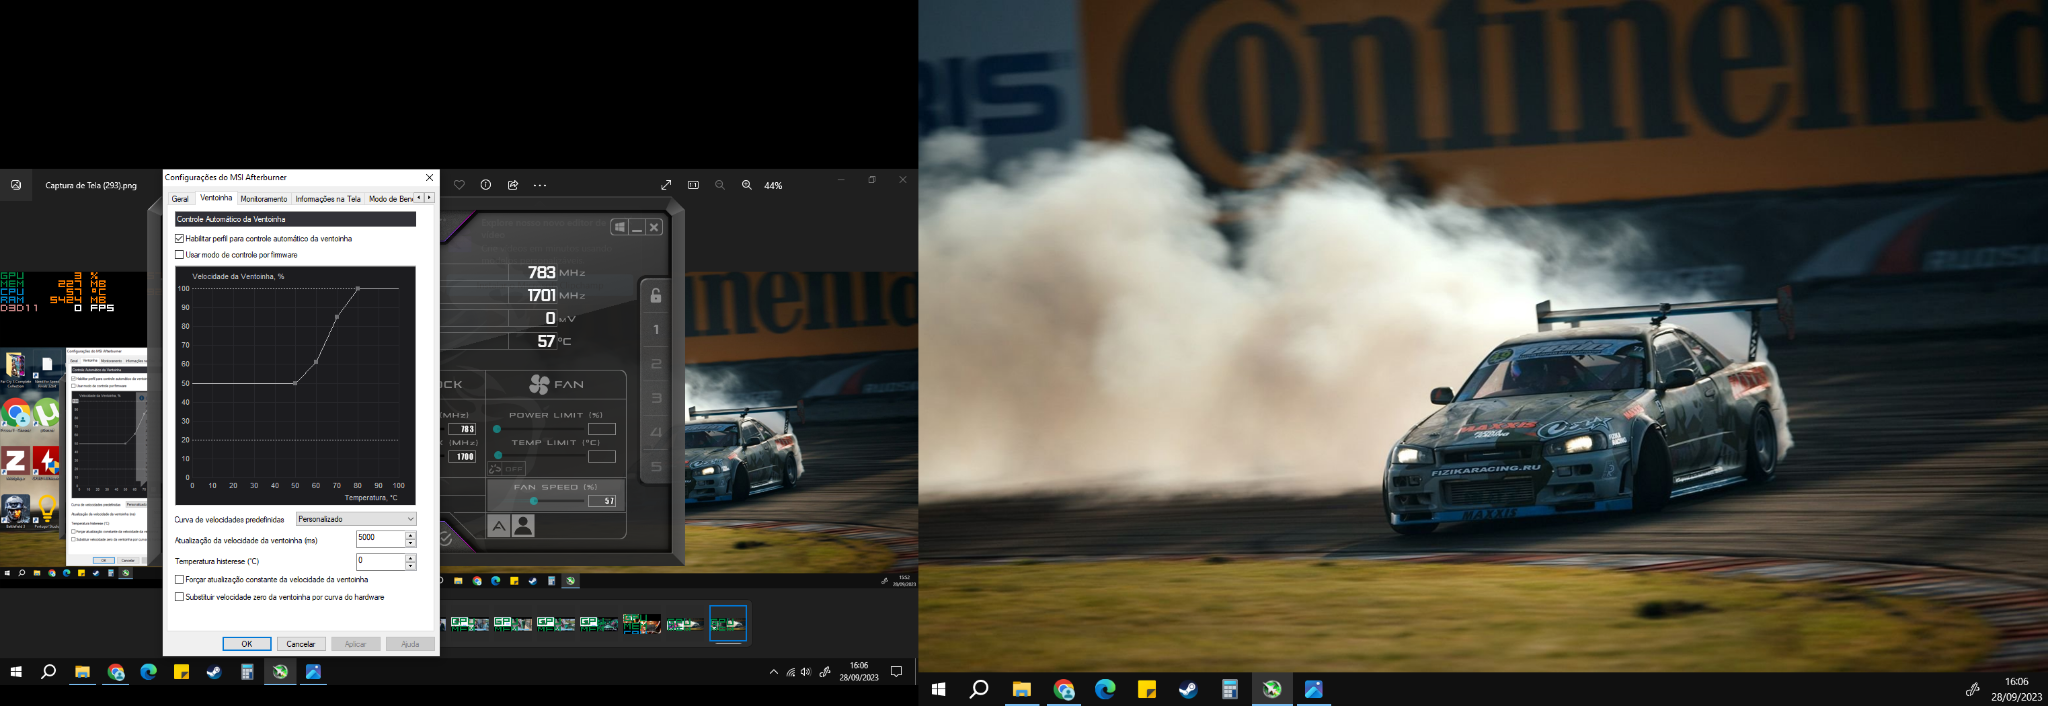
Task: Open file info icon in Photos toolbar
Action: 486,185
